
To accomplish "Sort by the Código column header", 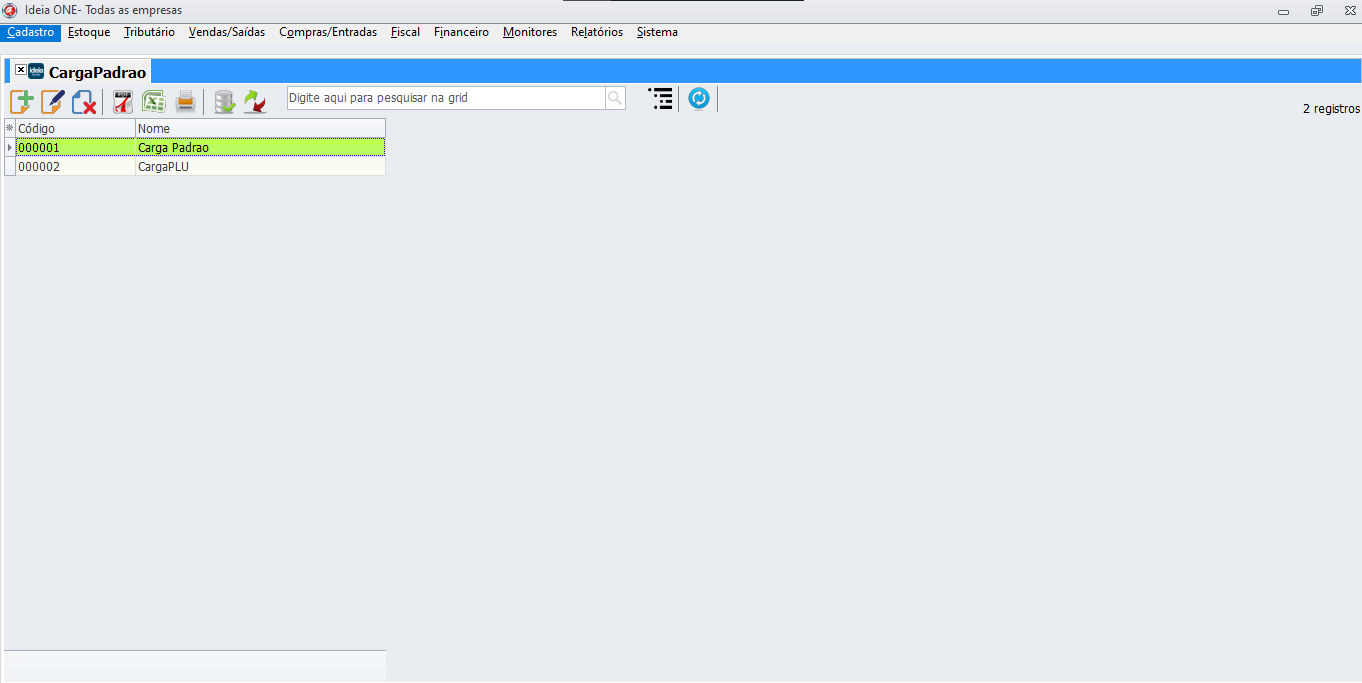I will (x=75, y=128).
